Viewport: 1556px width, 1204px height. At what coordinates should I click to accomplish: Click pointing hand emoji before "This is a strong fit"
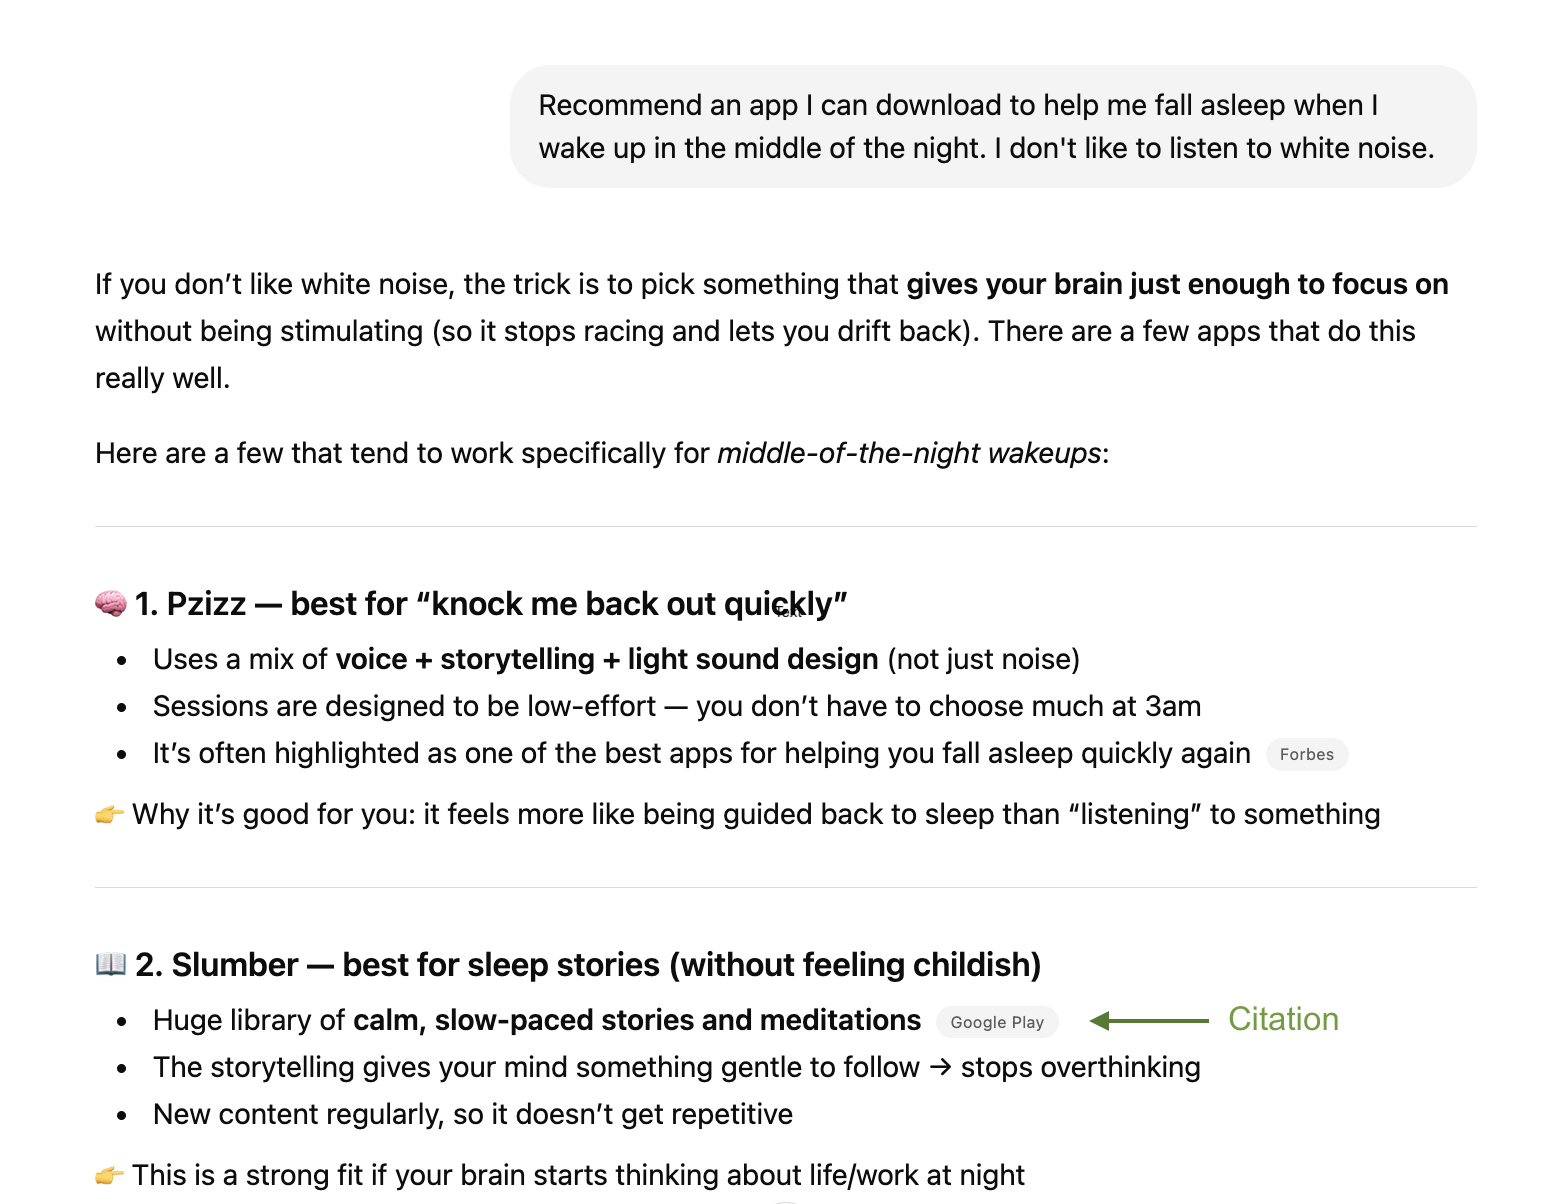[110, 1175]
